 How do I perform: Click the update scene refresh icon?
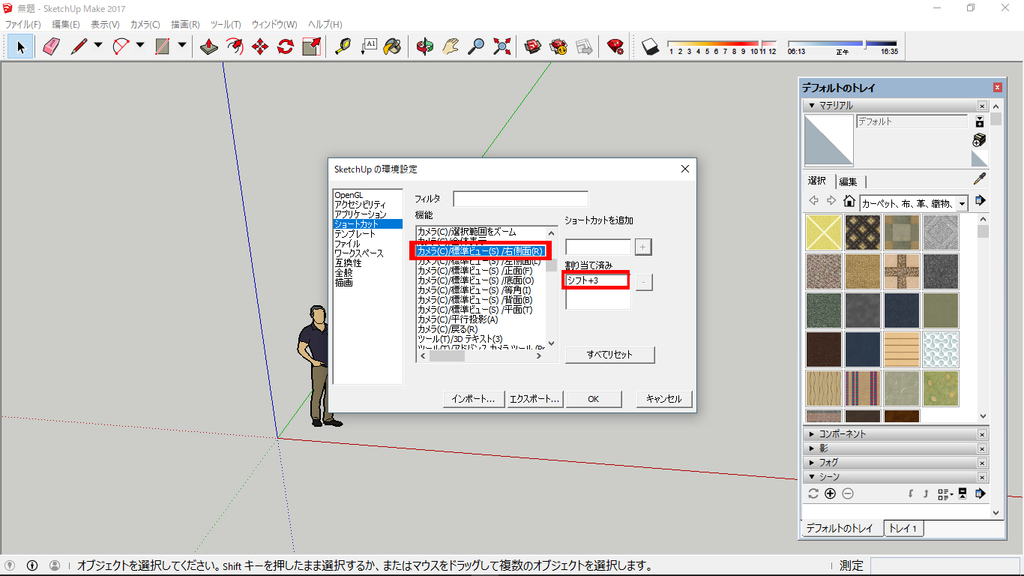point(813,494)
